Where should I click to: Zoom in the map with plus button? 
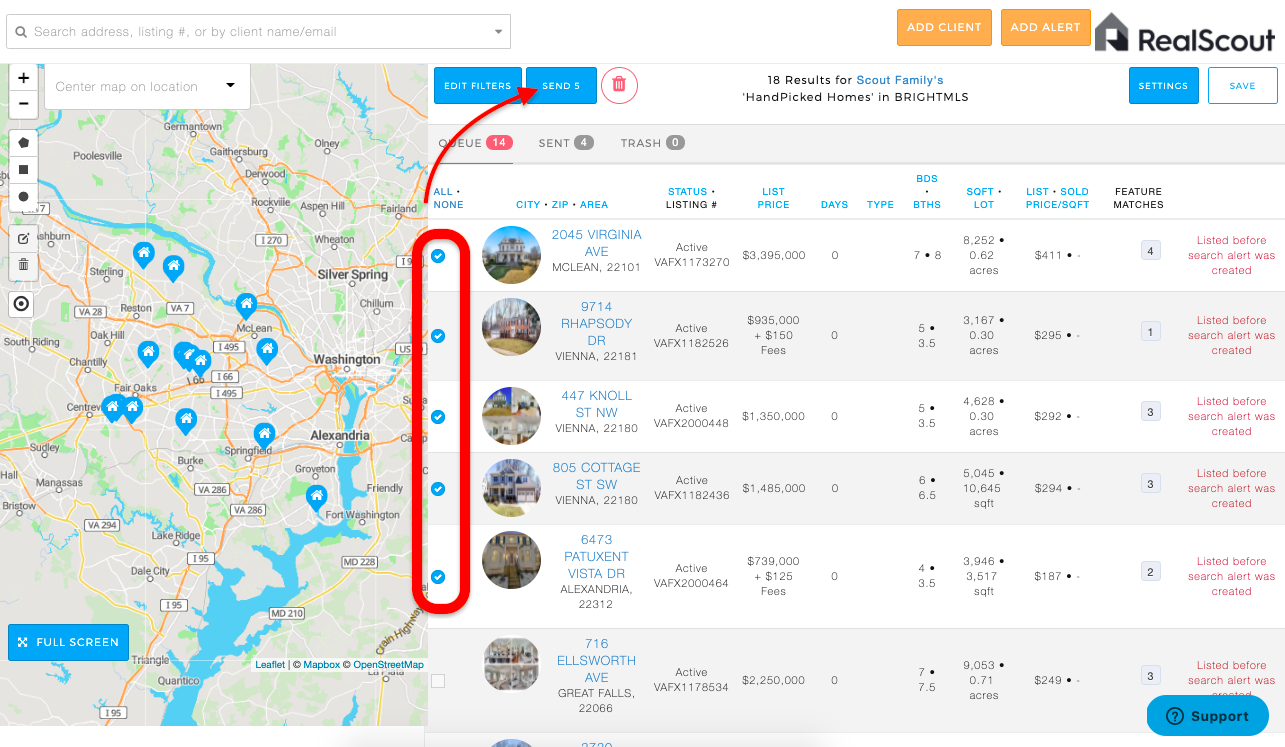point(23,78)
